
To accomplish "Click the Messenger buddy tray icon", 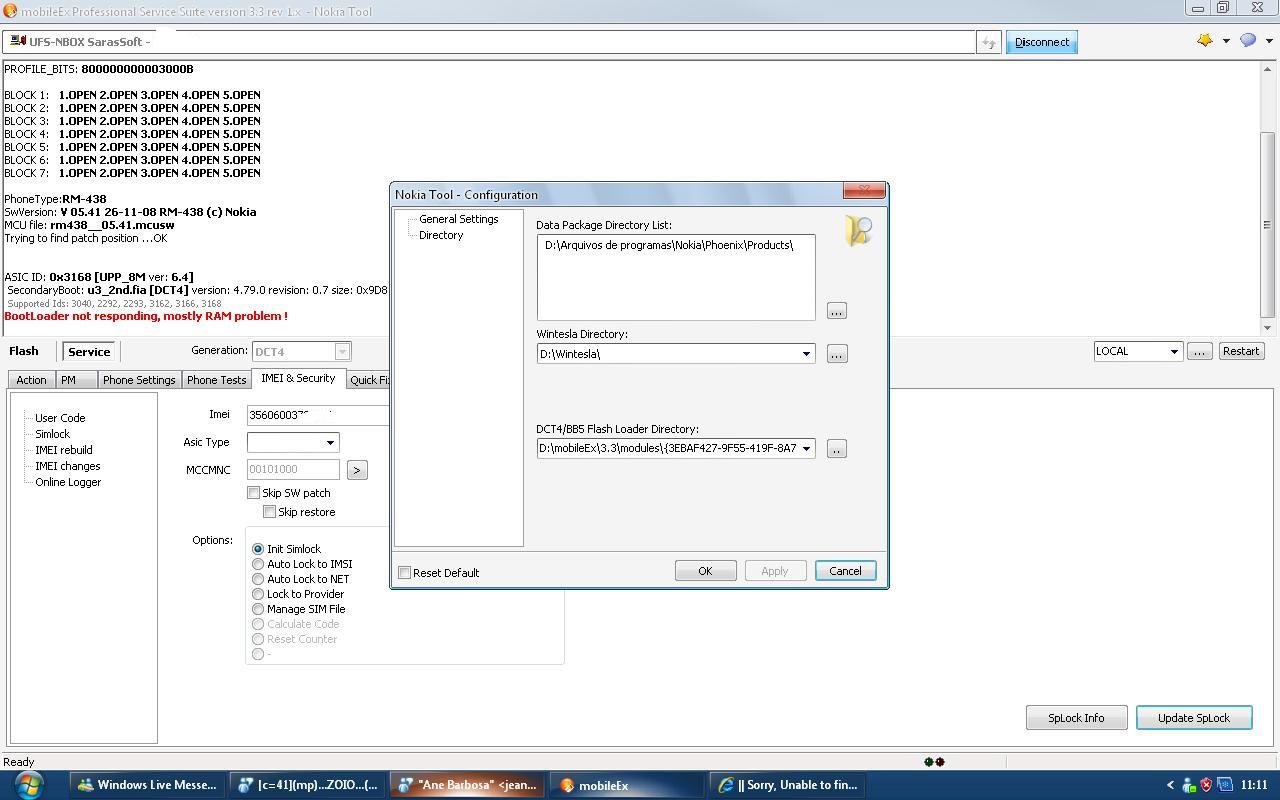I will tap(1188, 785).
